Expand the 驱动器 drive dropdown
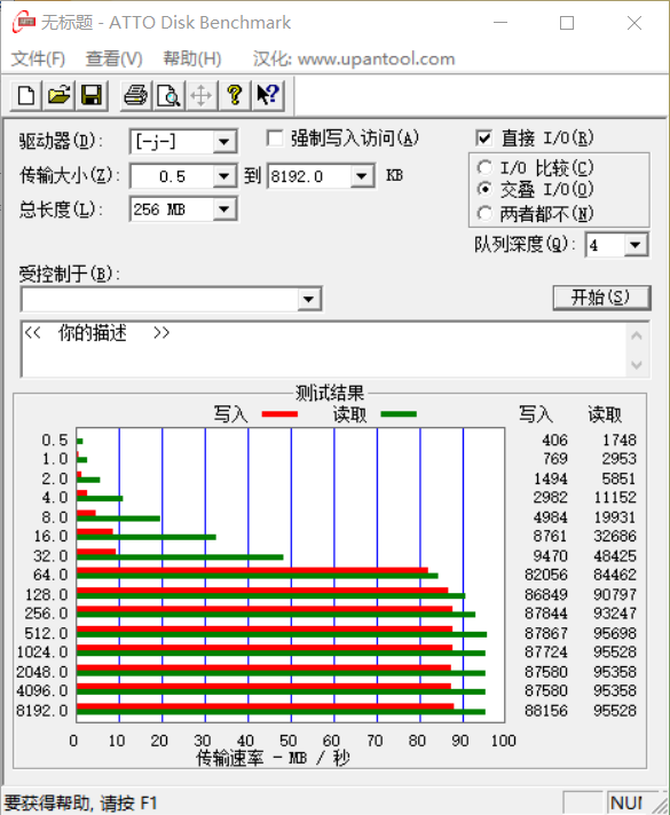The width and height of the screenshot is (670, 815). tap(224, 142)
